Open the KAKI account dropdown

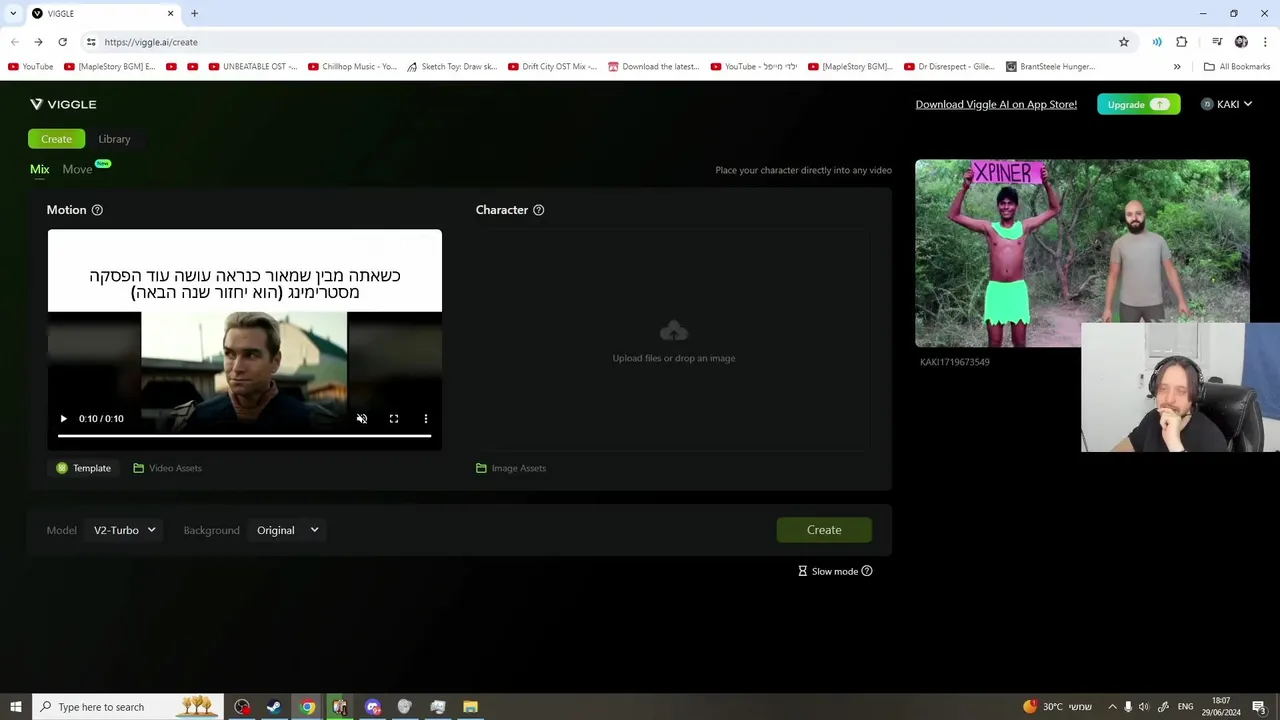[1227, 104]
